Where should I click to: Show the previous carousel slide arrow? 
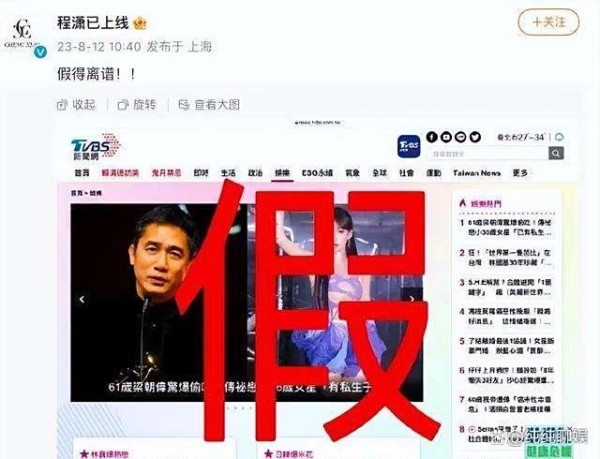coord(82,299)
